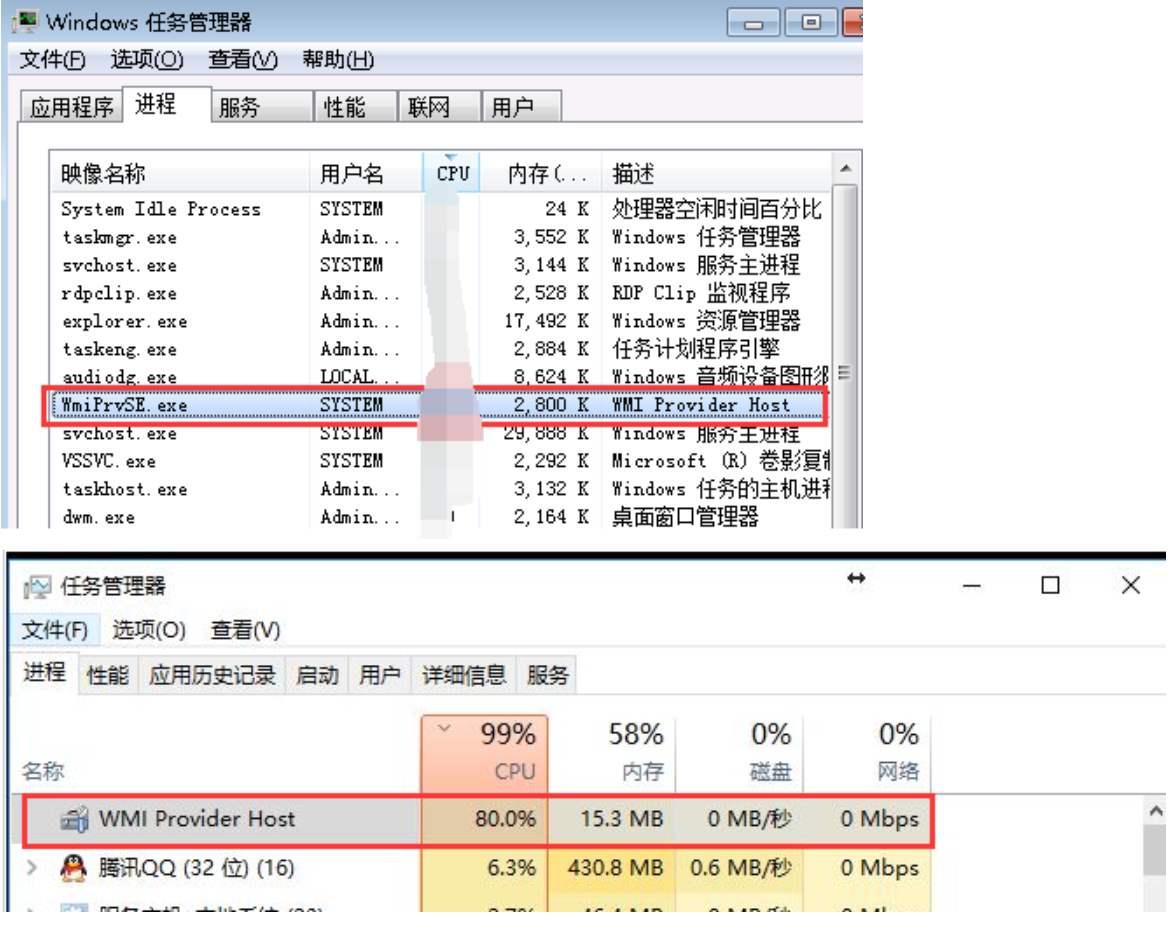Expand 腾讯QQ (32 位) process group
This screenshot has height=940, width=1175.
32,868
